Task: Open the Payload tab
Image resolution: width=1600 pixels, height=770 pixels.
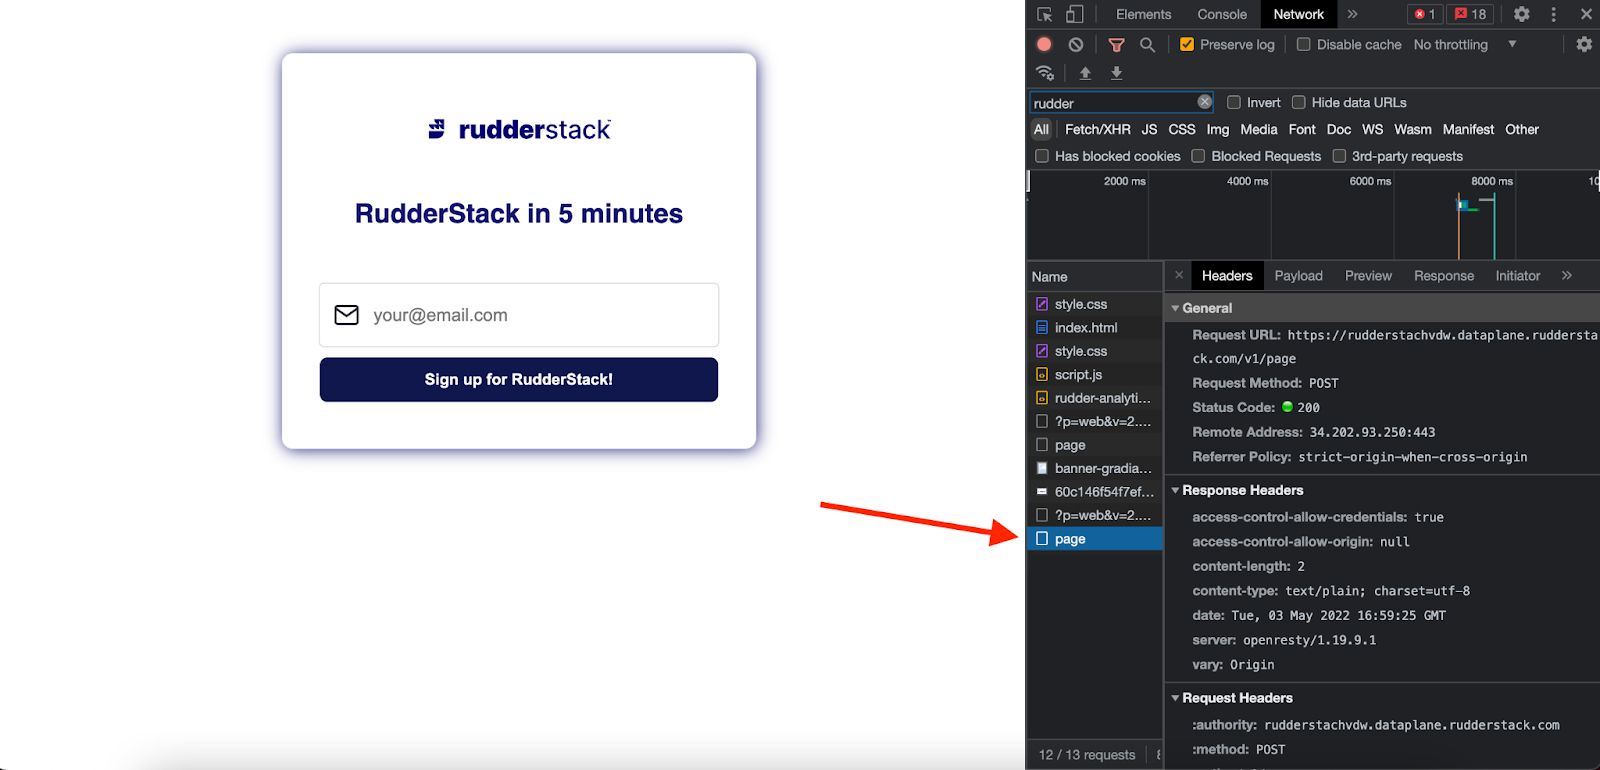Action: tap(1298, 276)
